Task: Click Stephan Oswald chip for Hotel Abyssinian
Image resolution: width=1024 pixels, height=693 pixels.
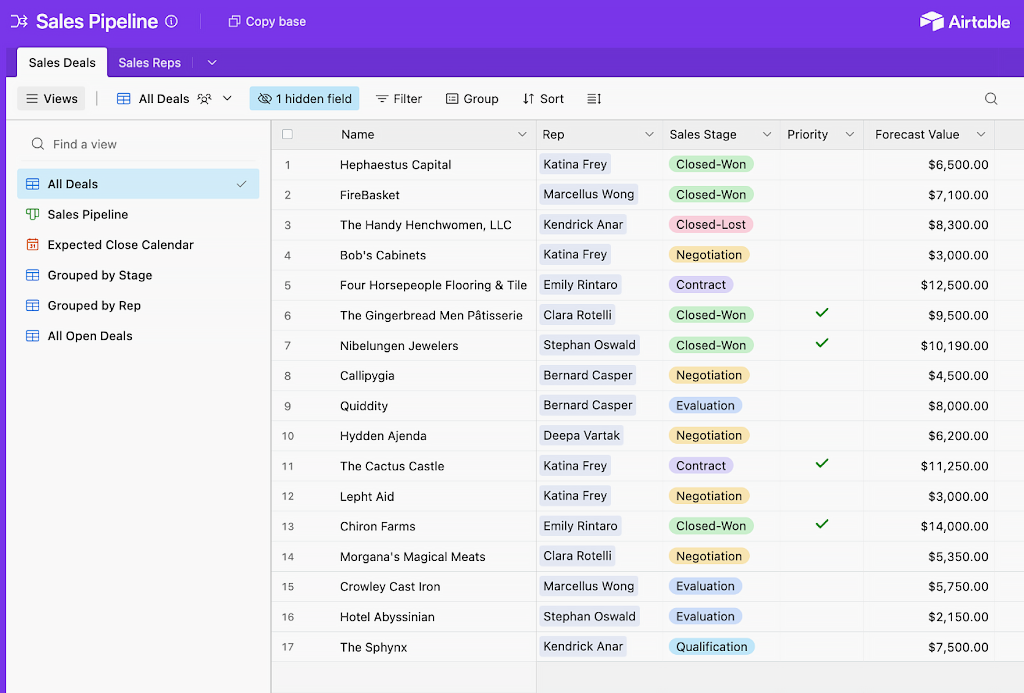Action: [589, 617]
